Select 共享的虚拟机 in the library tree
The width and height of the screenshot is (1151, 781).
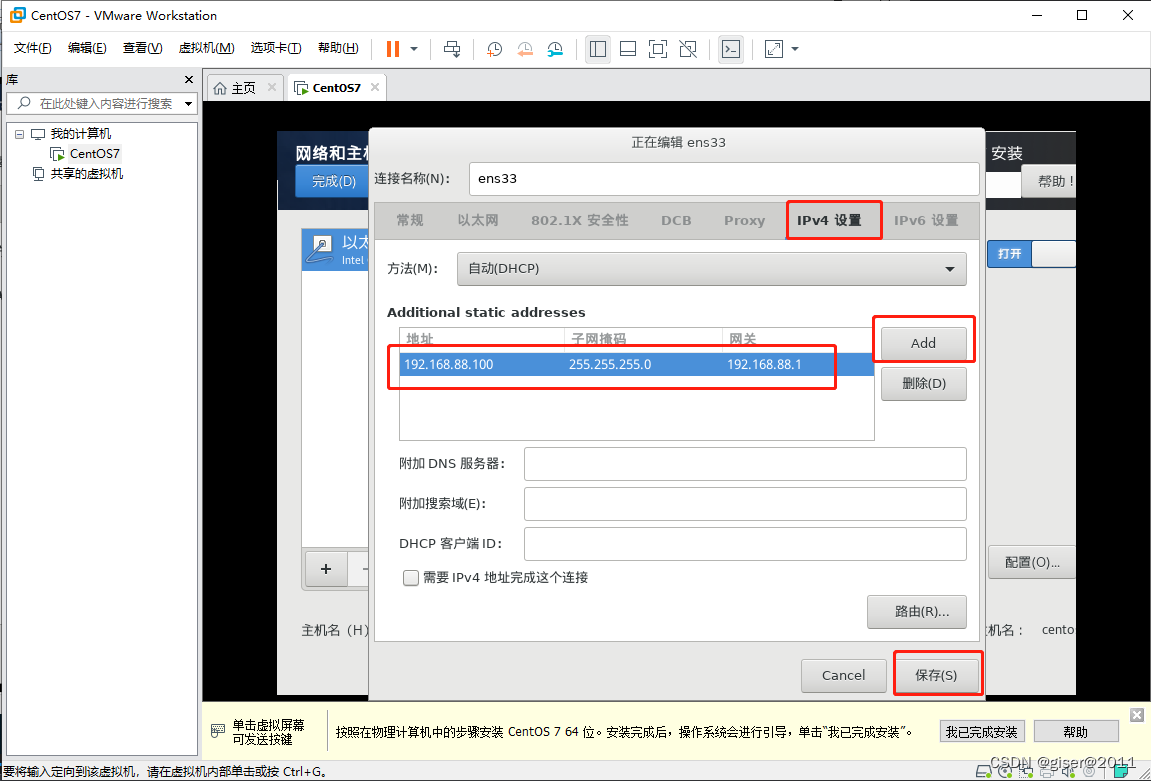[x=87, y=173]
